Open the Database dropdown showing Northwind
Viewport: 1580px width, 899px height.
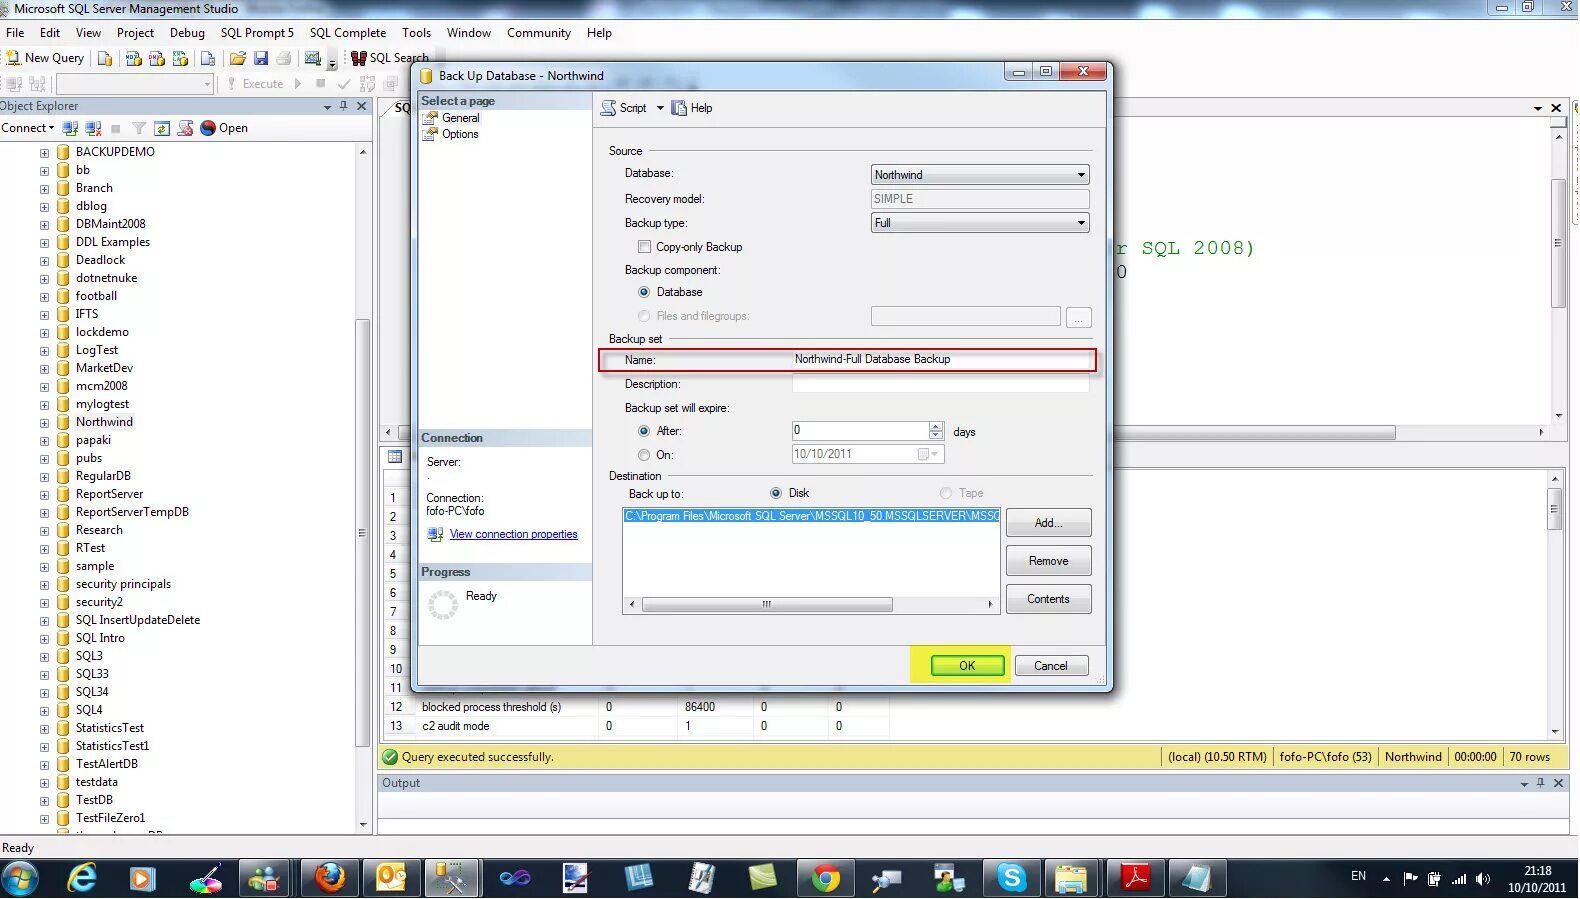click(x=980, y=175)
